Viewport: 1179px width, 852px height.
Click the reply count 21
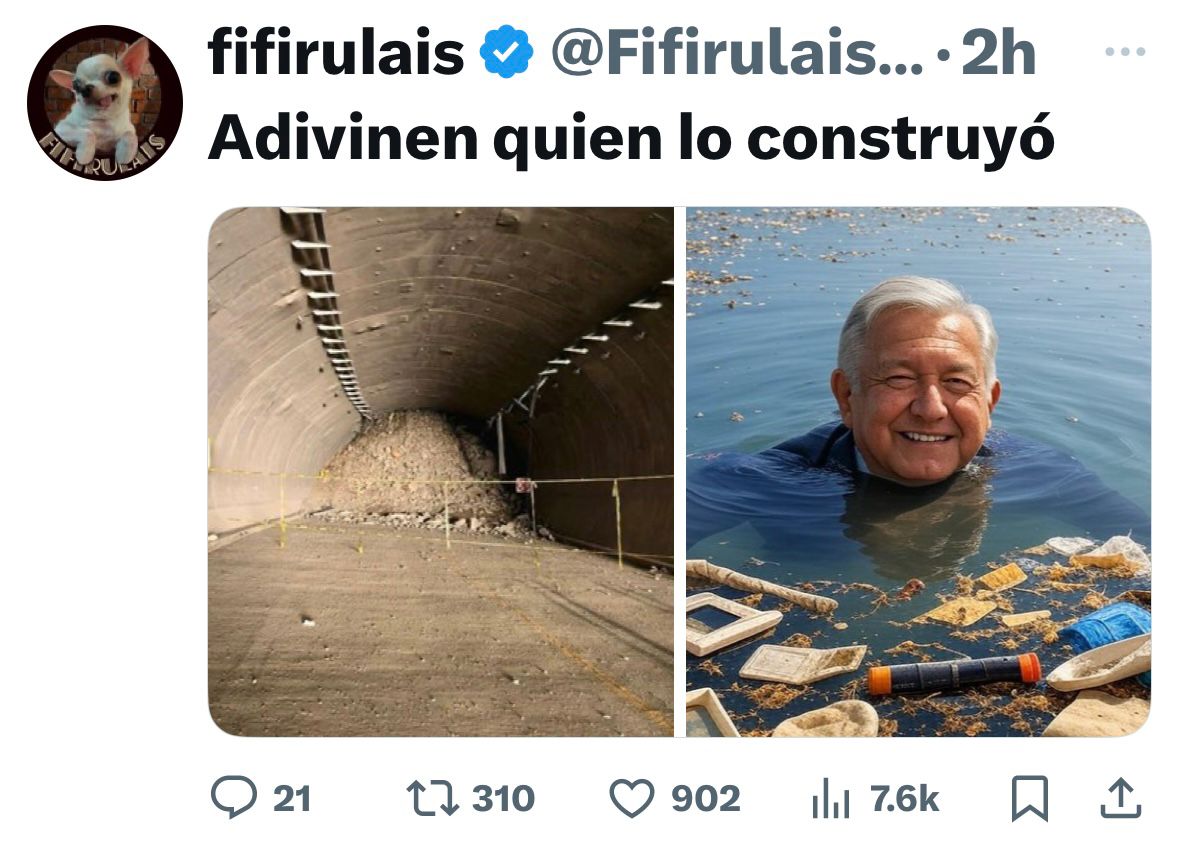click(x=292, y=799)
